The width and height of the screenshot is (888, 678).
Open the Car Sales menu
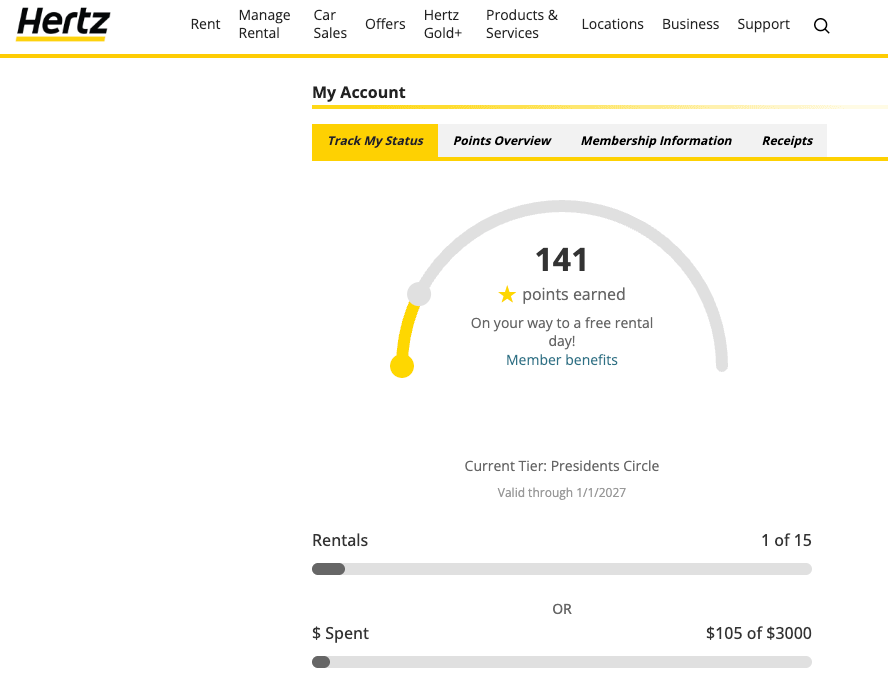330,24
